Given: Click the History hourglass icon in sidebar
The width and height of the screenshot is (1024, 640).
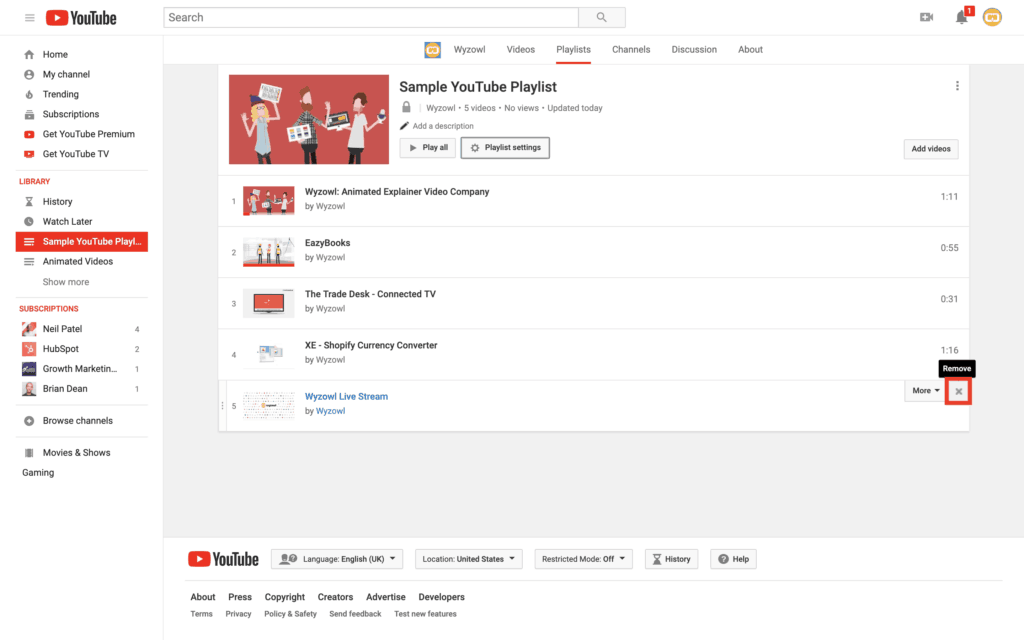Looking at the screenshot, I should (29, 202).
